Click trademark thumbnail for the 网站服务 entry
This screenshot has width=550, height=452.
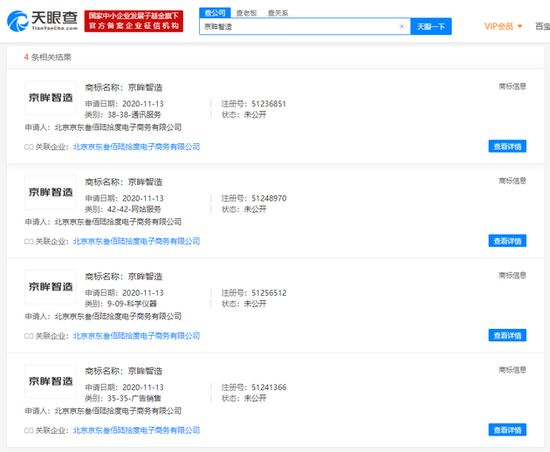(x=51, y=193)
